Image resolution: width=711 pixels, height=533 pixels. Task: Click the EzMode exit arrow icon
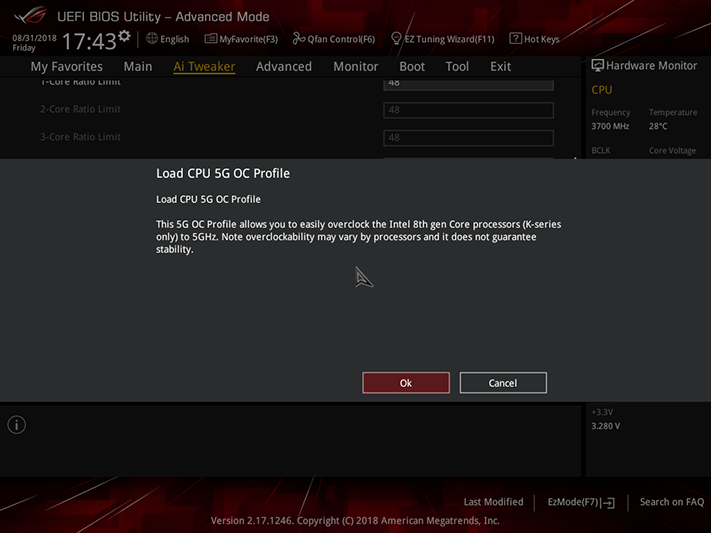(x=609, y=503)
